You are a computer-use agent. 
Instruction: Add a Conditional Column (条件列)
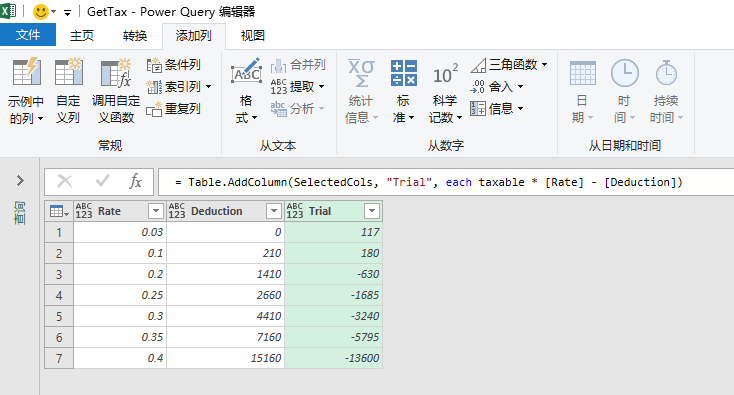pyautogui.click(x=173, y=65)
